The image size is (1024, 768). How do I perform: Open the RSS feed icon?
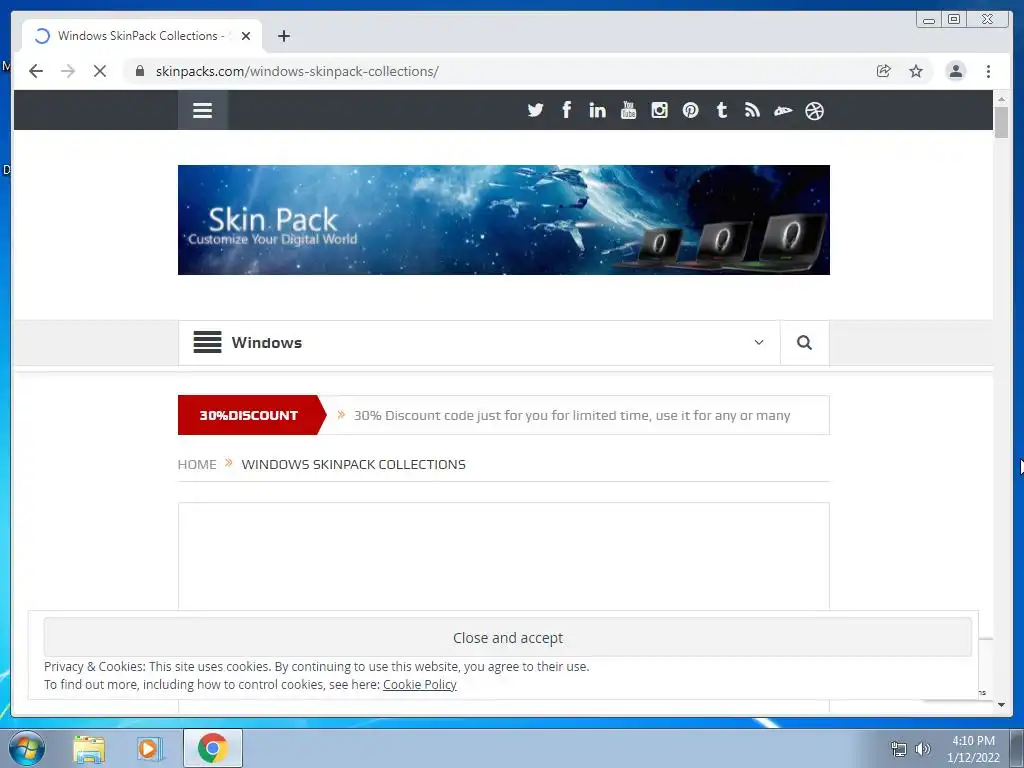click(752, 110)
